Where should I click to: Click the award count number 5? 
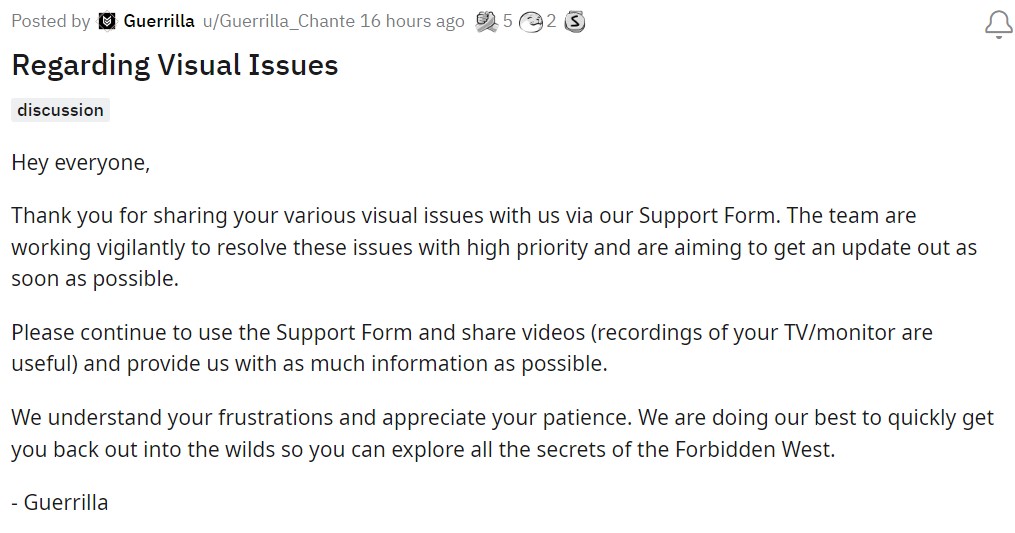[x=508, y=21]
